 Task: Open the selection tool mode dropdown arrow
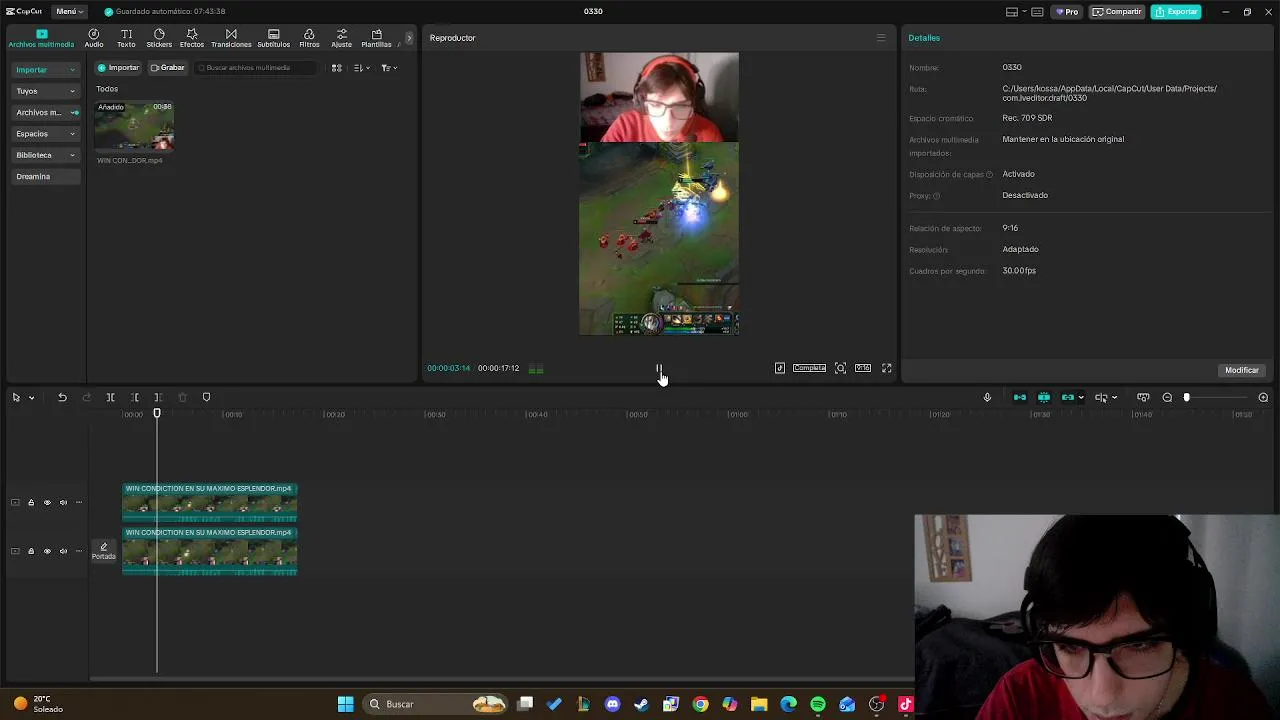point(31,398)
